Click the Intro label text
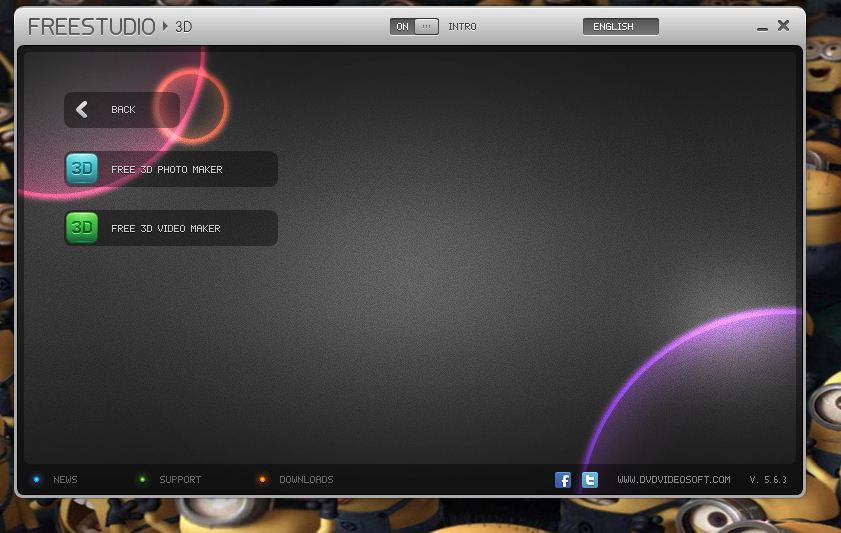The width and height of the screenshot is (841, 533). pos(462,26)
